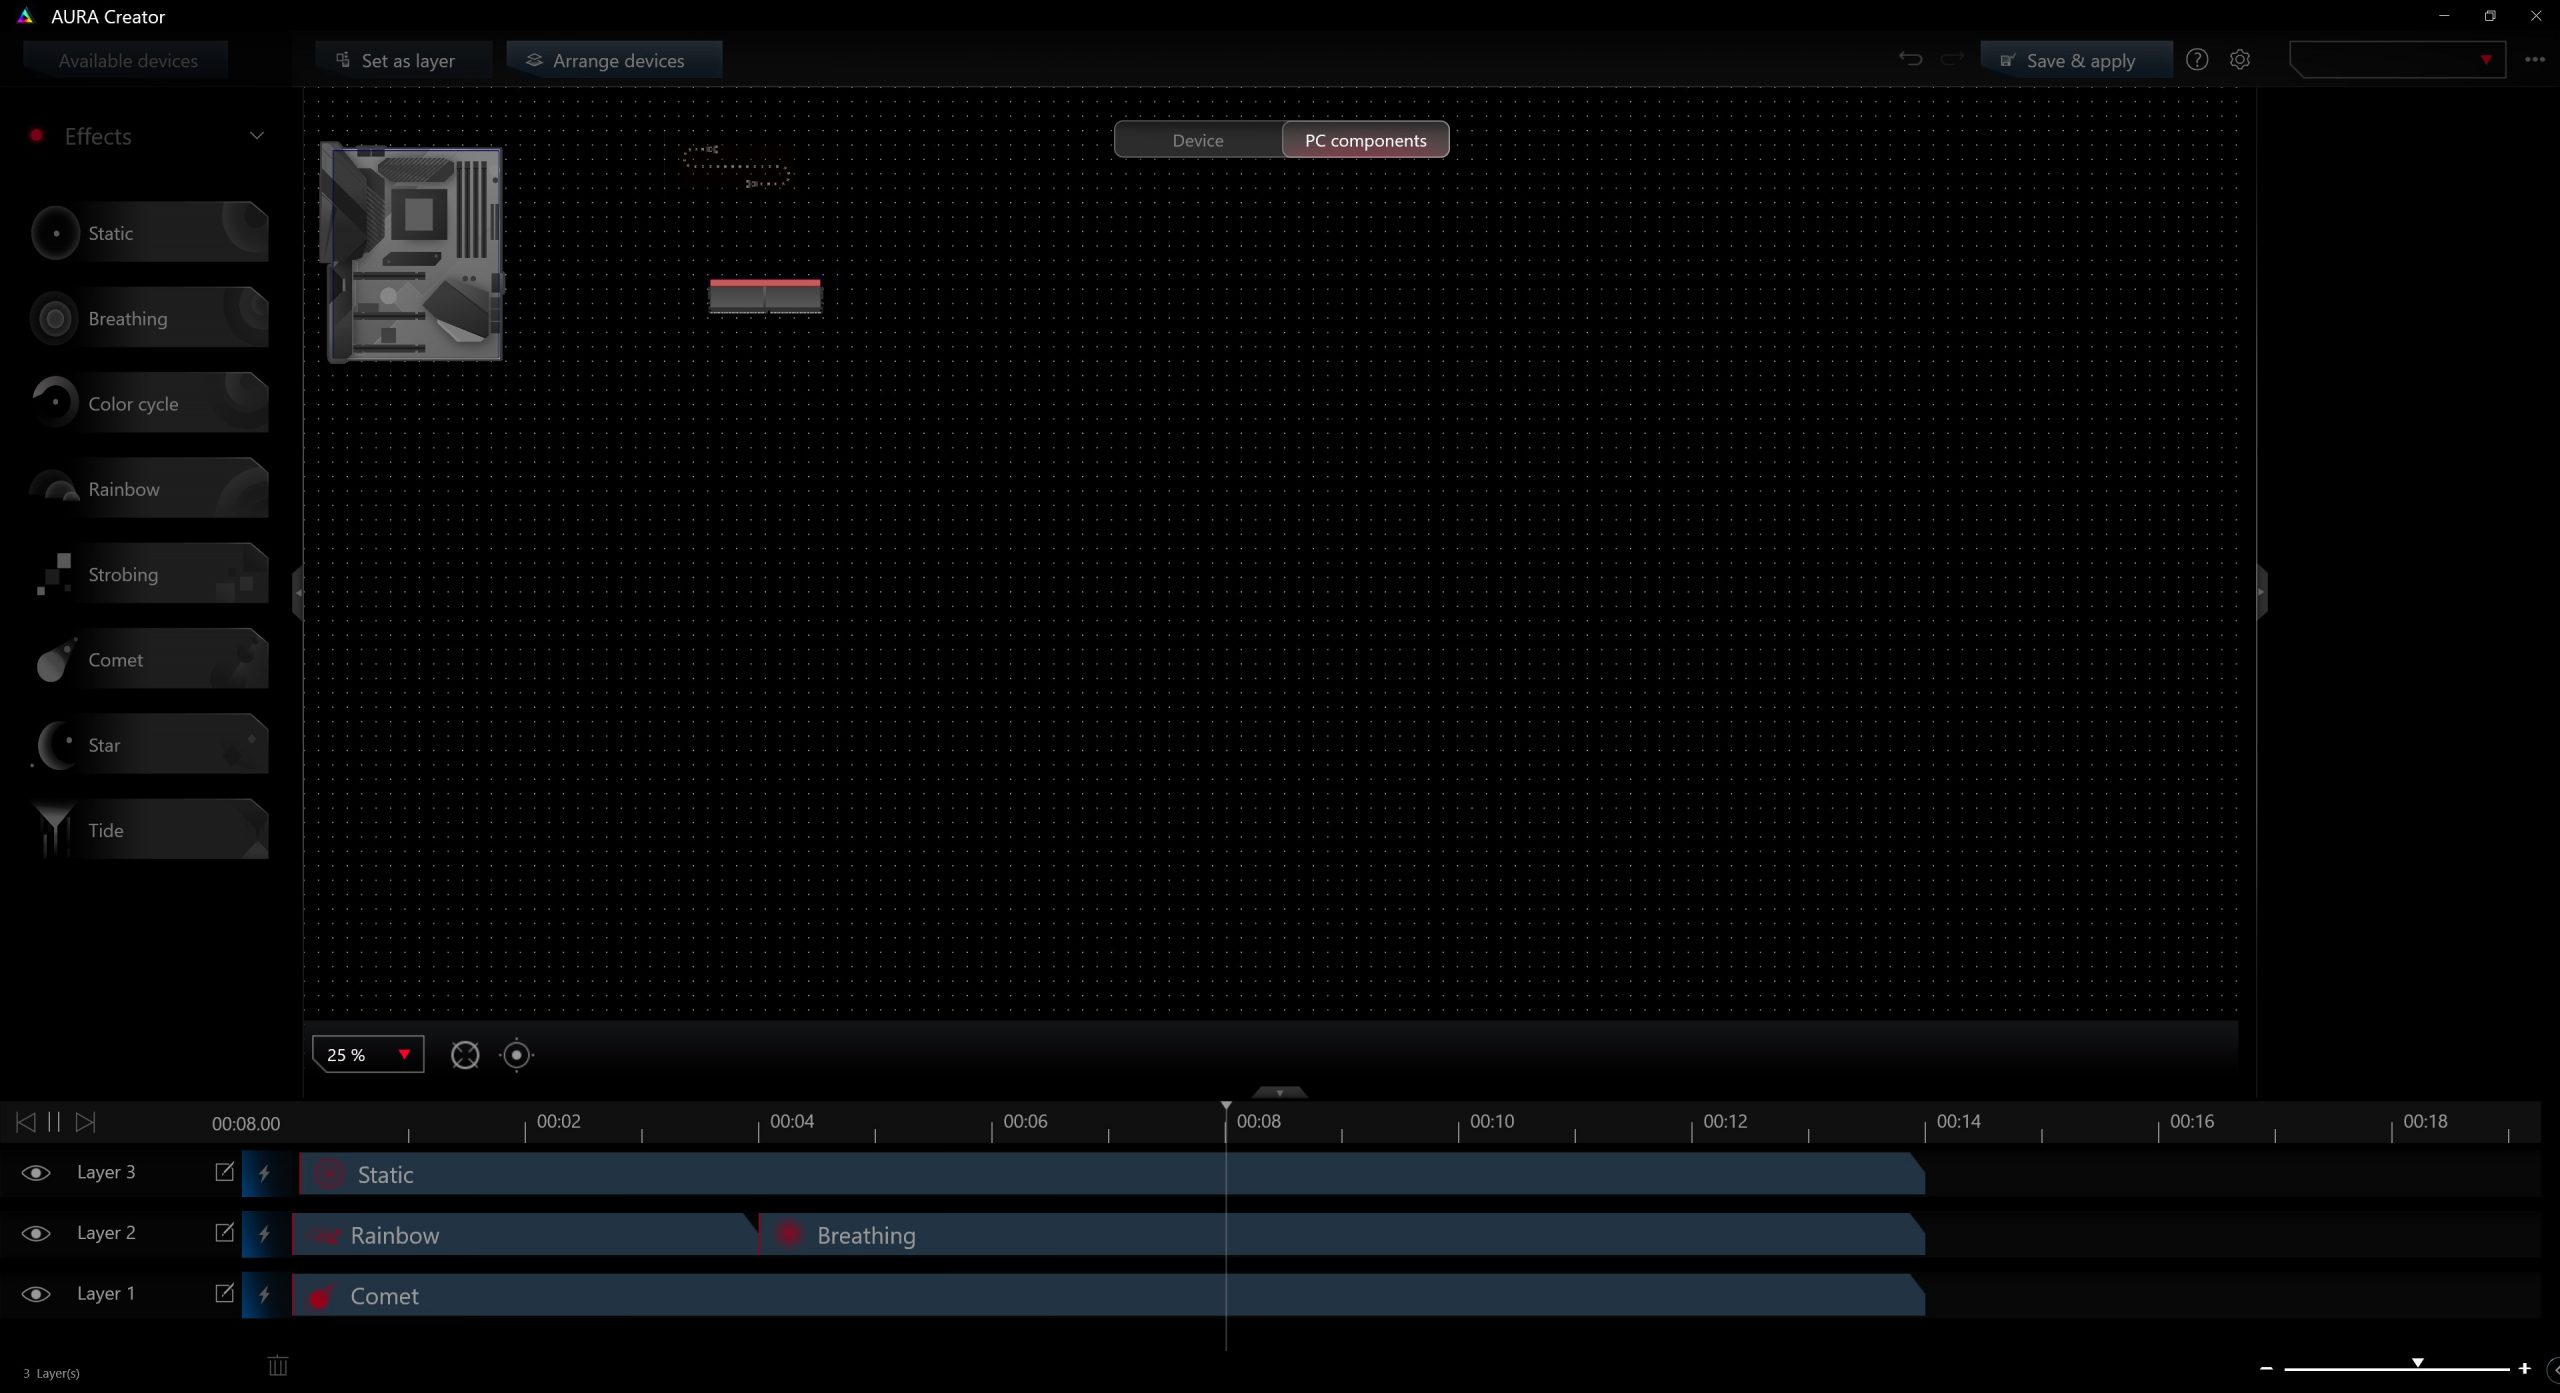The image size is (2560, 1393).
Task: Select the Static clip on Layer 3
Action: (x=1111, y=1174)
